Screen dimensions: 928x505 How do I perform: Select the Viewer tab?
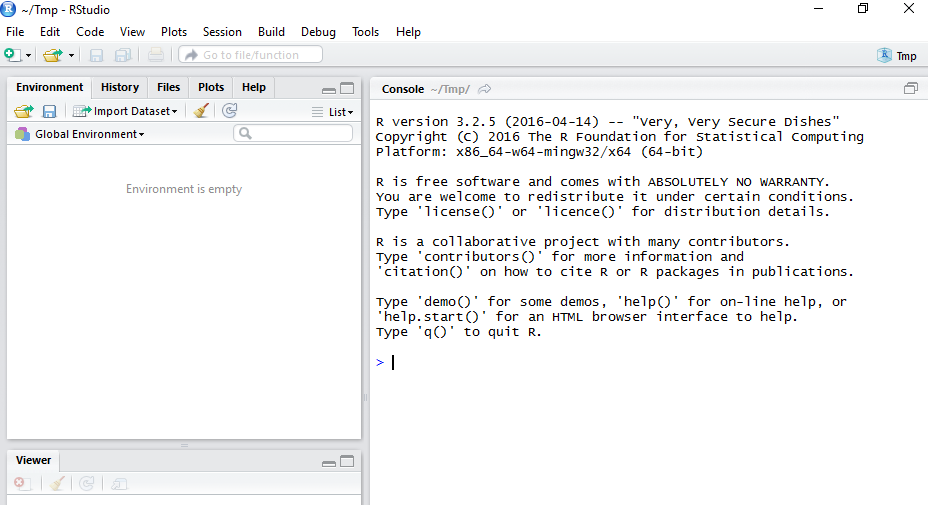point(33,460)
